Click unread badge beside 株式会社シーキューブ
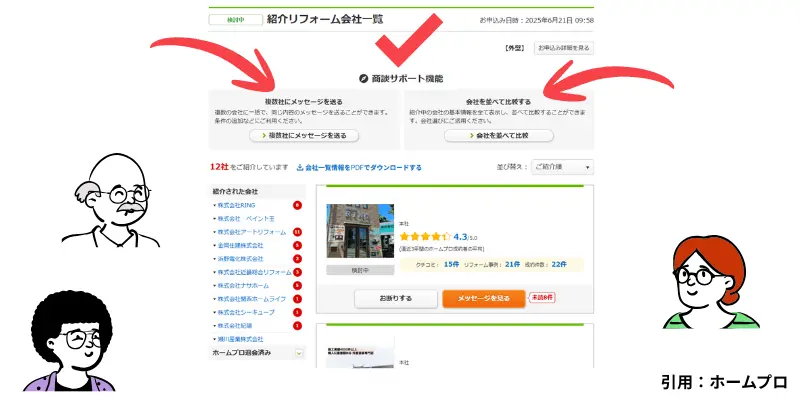This screenshot has width=800, height=400. pos(297,312)
